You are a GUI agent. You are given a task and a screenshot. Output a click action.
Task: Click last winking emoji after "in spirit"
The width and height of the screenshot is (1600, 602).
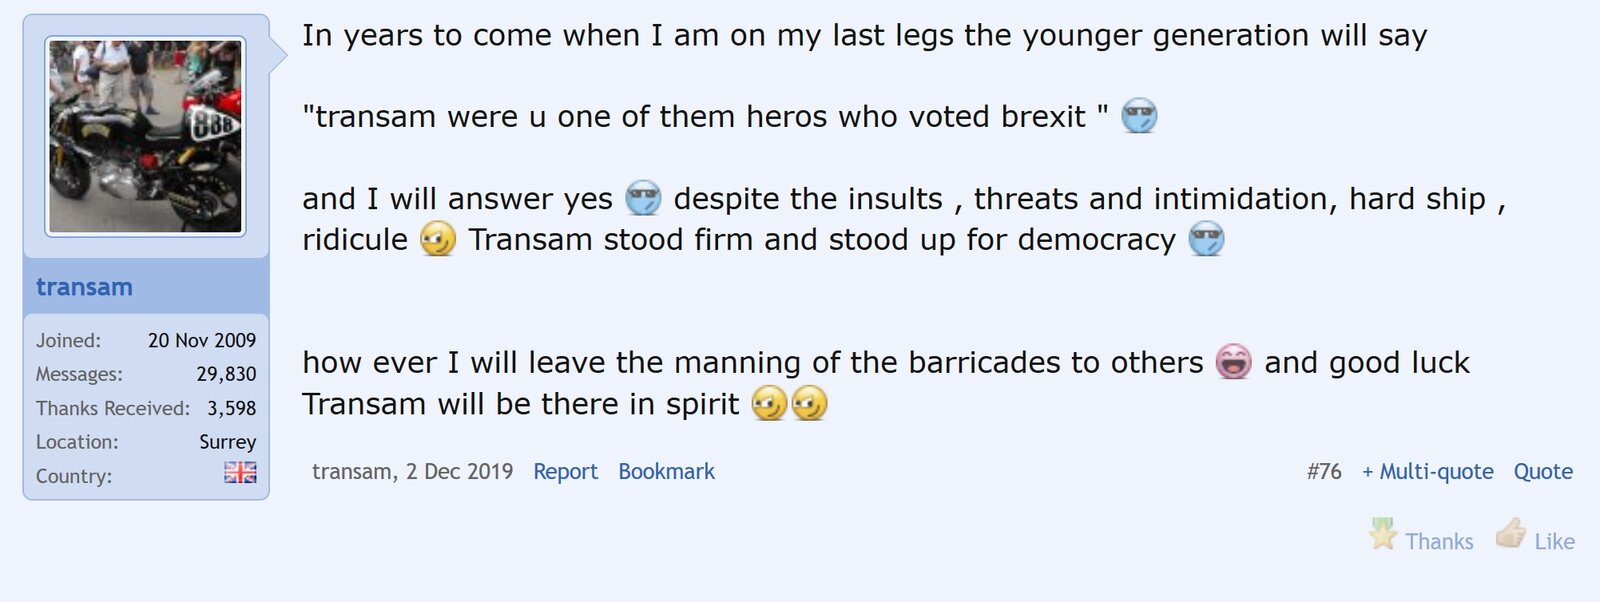pos(809,404)
